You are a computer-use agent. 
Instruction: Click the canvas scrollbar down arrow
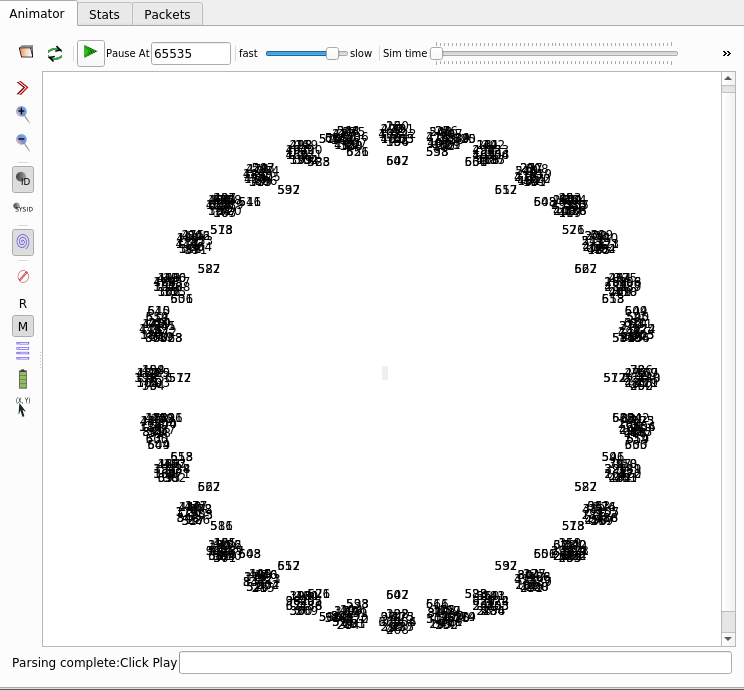click(728, 639)
